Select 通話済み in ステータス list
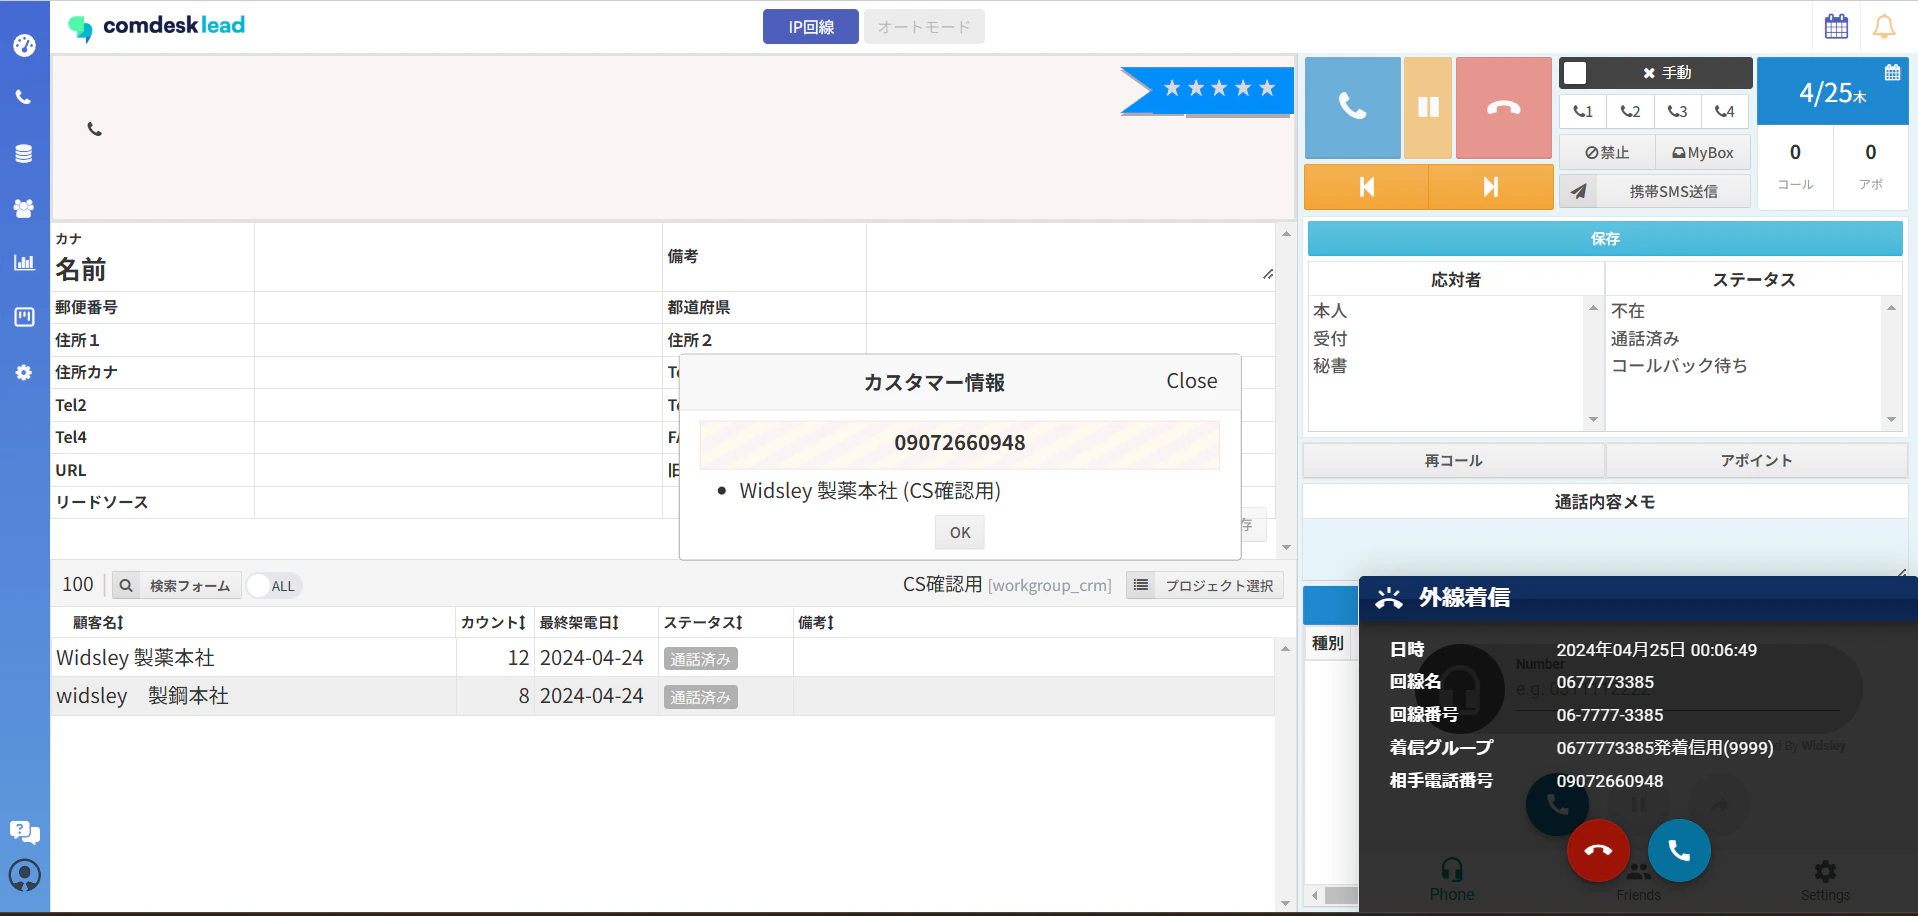 pyautogui.click(x=1645, y=339)
